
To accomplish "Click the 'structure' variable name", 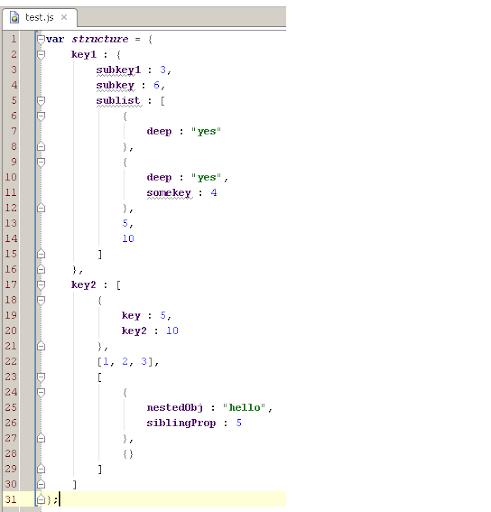I will click(100, 39).
